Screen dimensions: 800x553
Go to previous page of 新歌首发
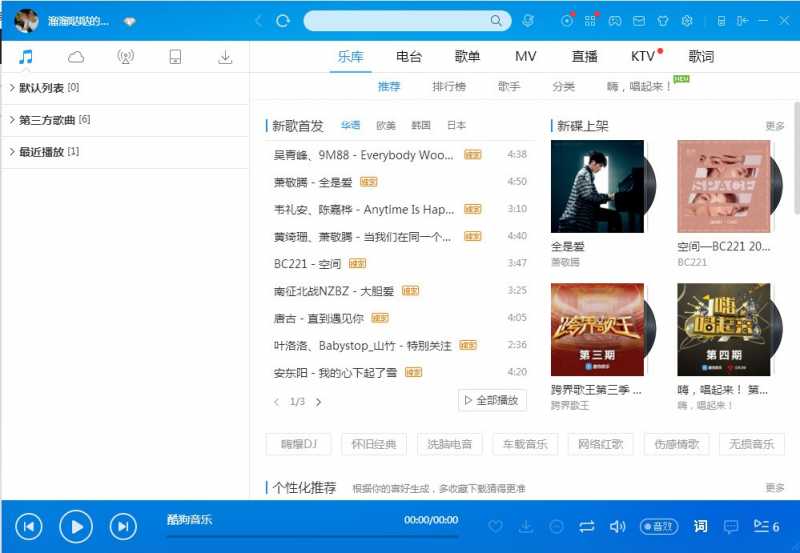coord(277,402)
